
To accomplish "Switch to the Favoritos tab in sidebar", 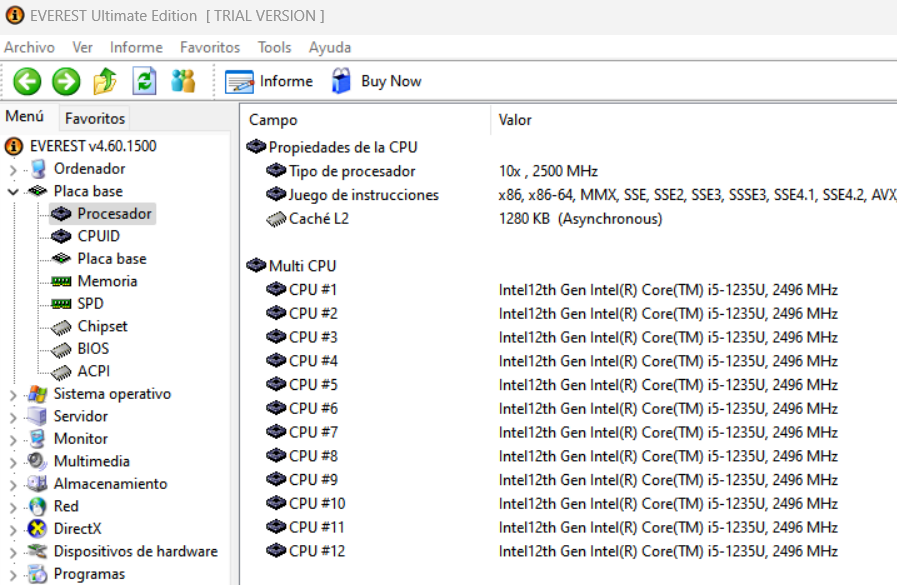I will [x=95, y=118].
